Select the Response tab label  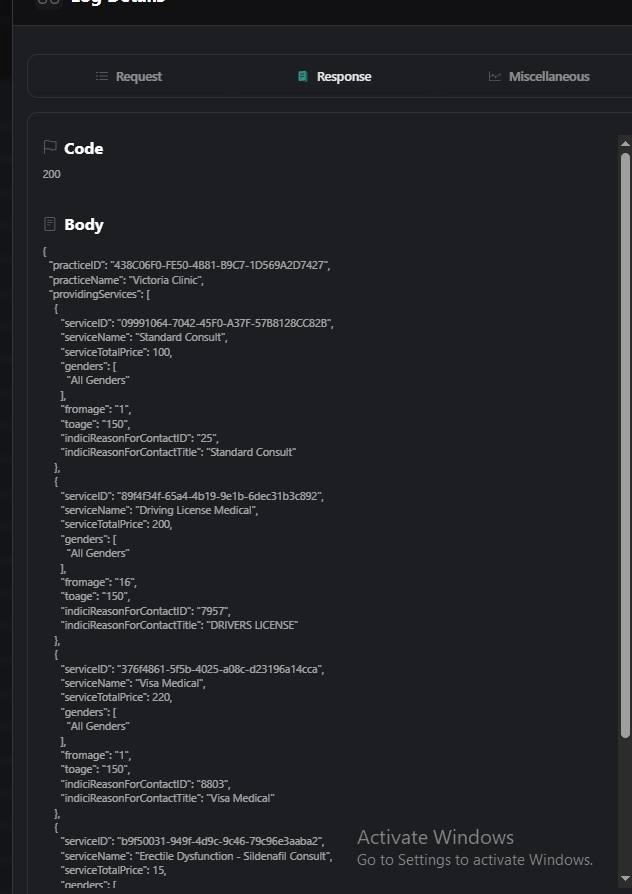[x=343, y=76]
